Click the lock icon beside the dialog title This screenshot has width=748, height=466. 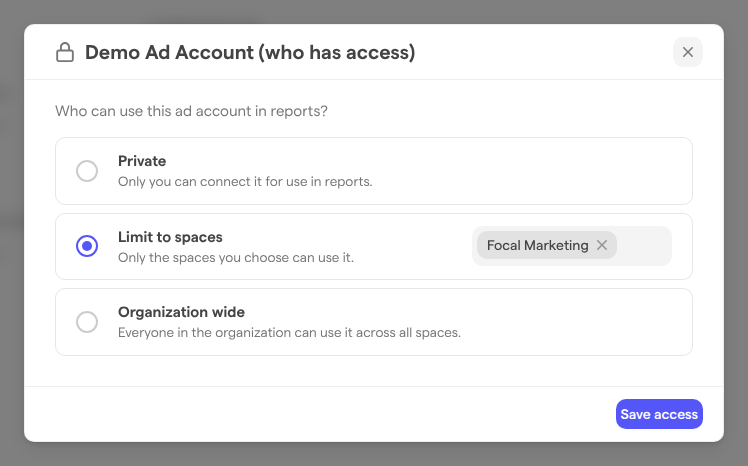[x=65, y=52]
